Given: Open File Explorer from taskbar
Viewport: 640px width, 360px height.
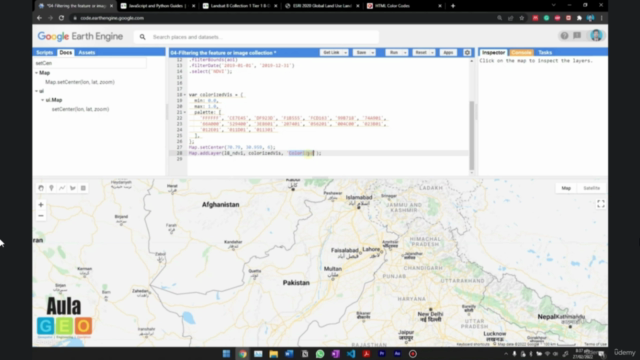Looking at the screenshot, I should point(273,354).
